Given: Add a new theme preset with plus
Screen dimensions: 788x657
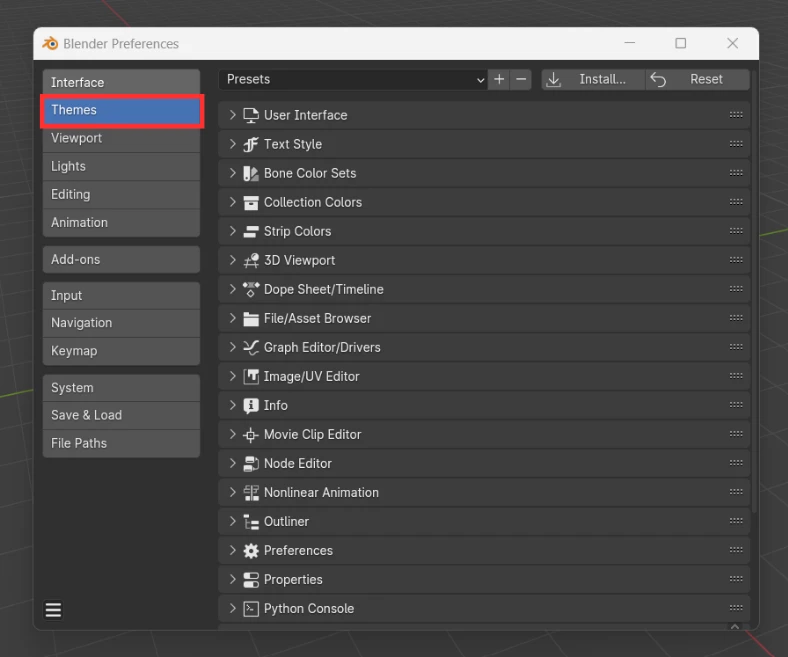Looking at the screenshot, I should pos(499,79).
